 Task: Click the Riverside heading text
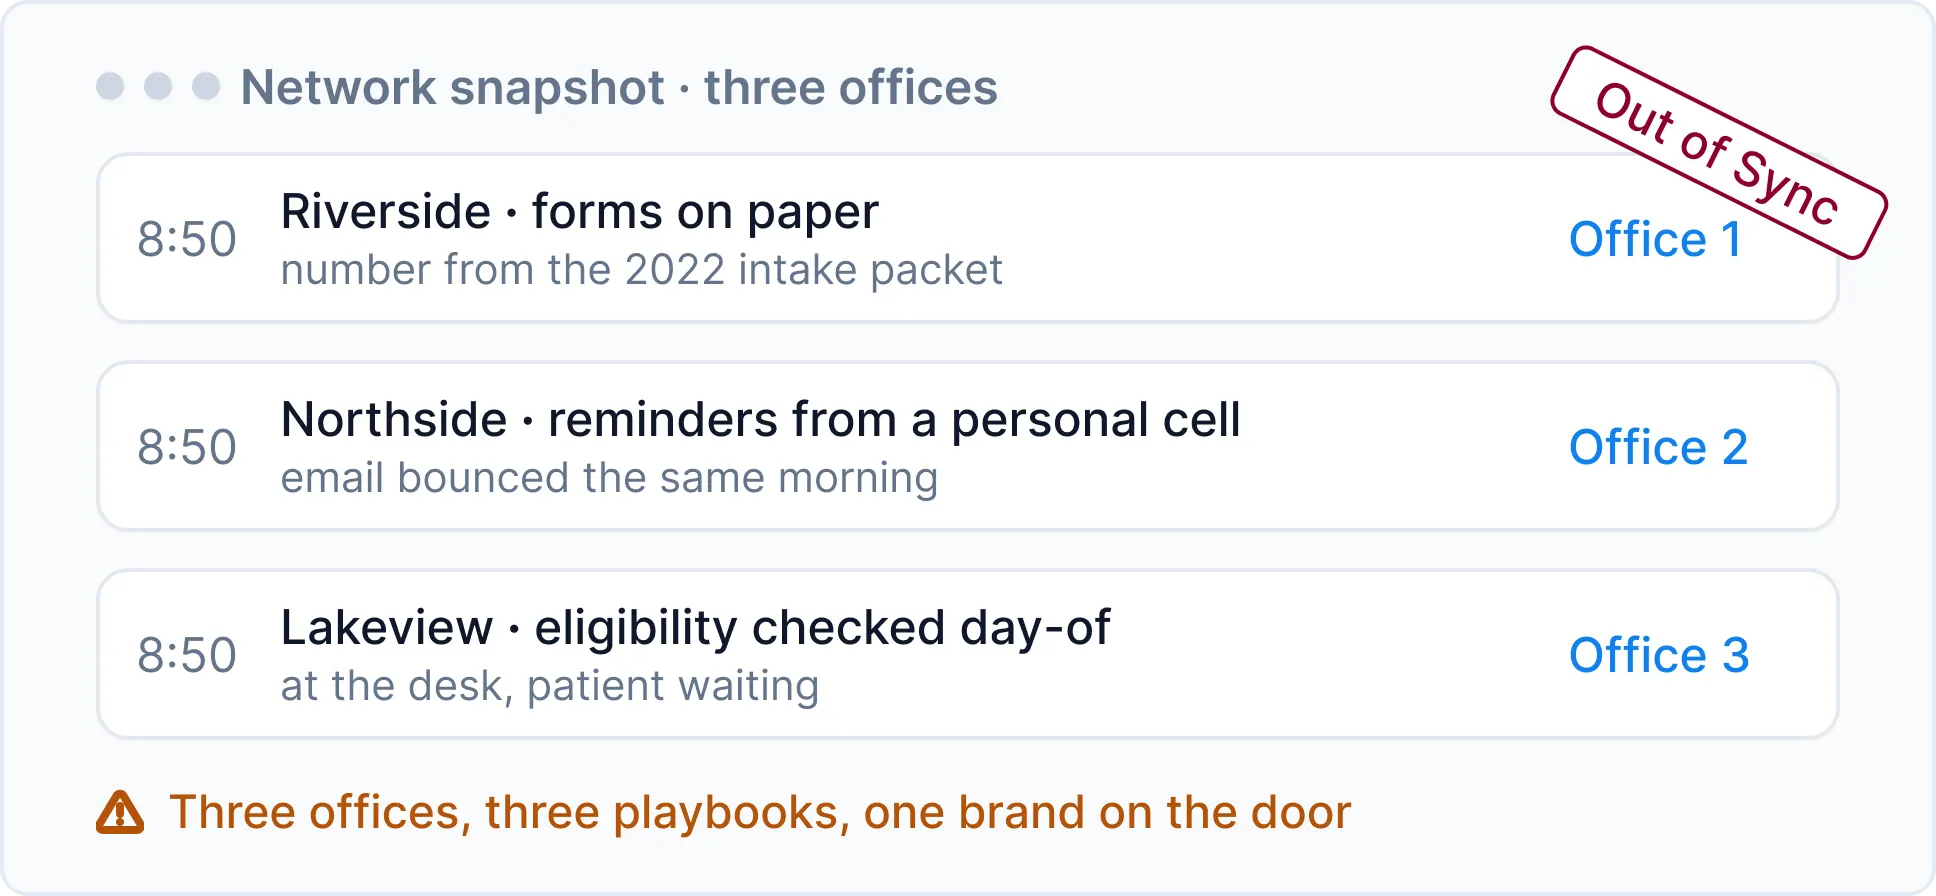[x=386, y=211]
